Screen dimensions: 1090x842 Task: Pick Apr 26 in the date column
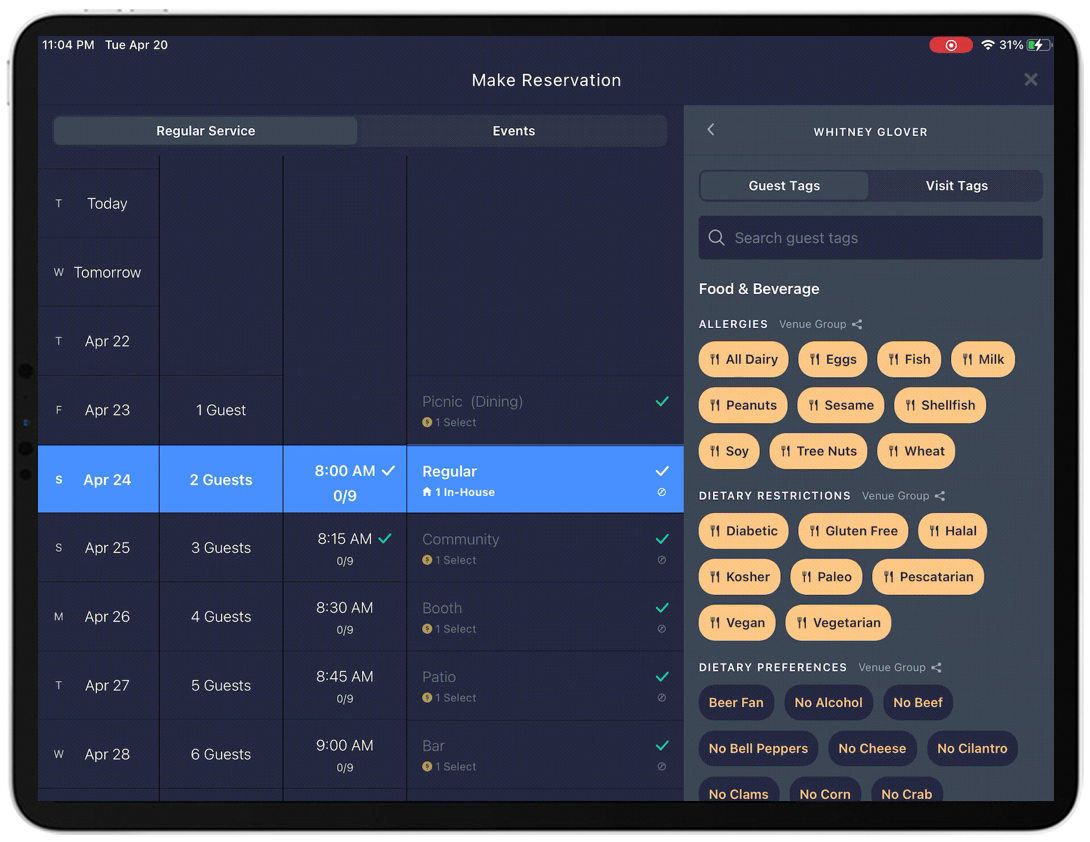[107, 617]
